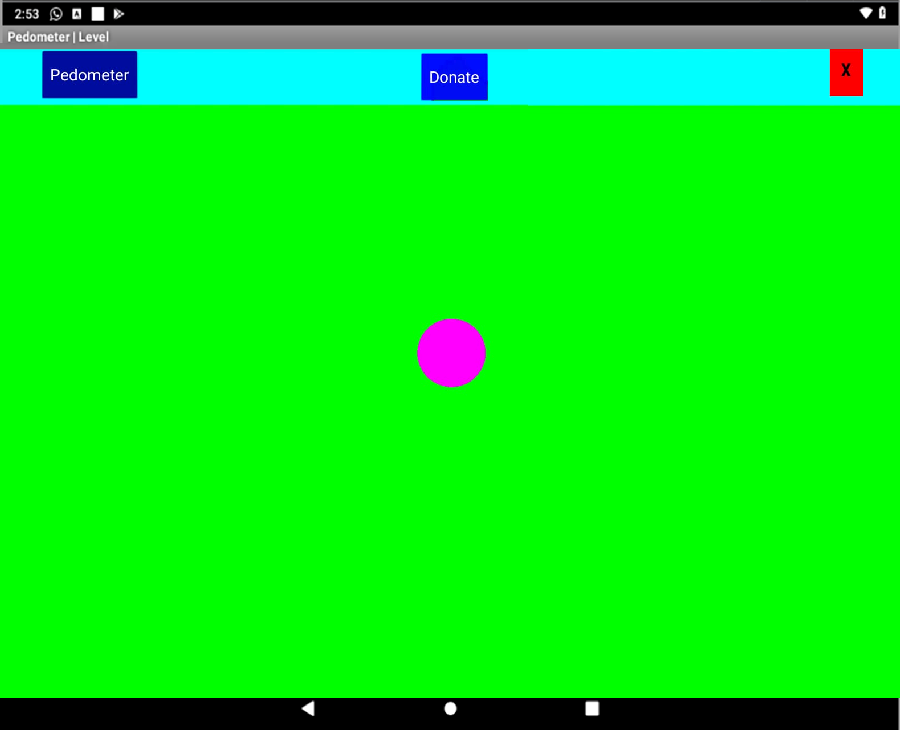
Task: Tap the WhatsApp notification icon
Action: (x=56, y=14)
